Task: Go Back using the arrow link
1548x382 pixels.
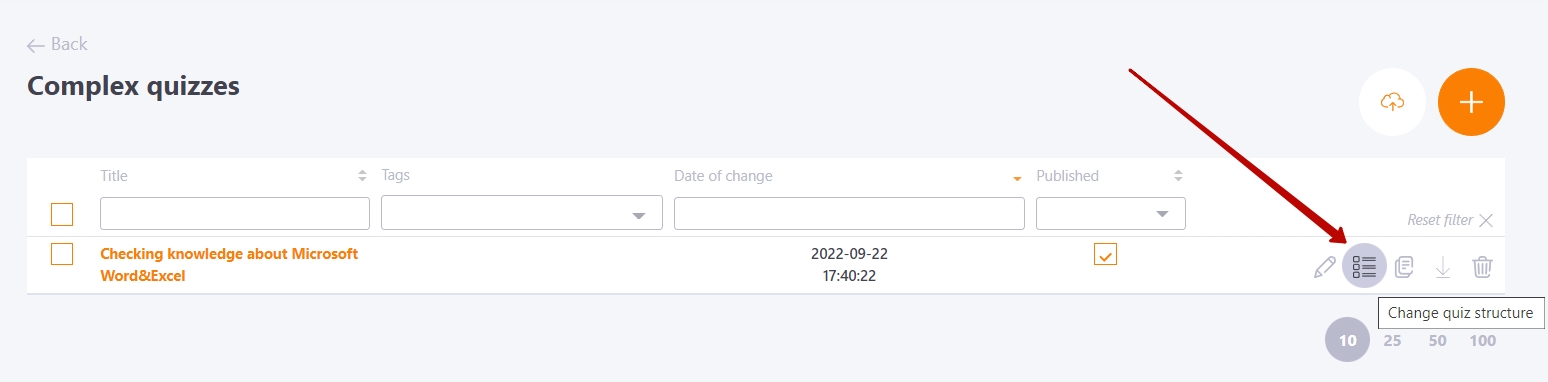Action: point(57,44)
